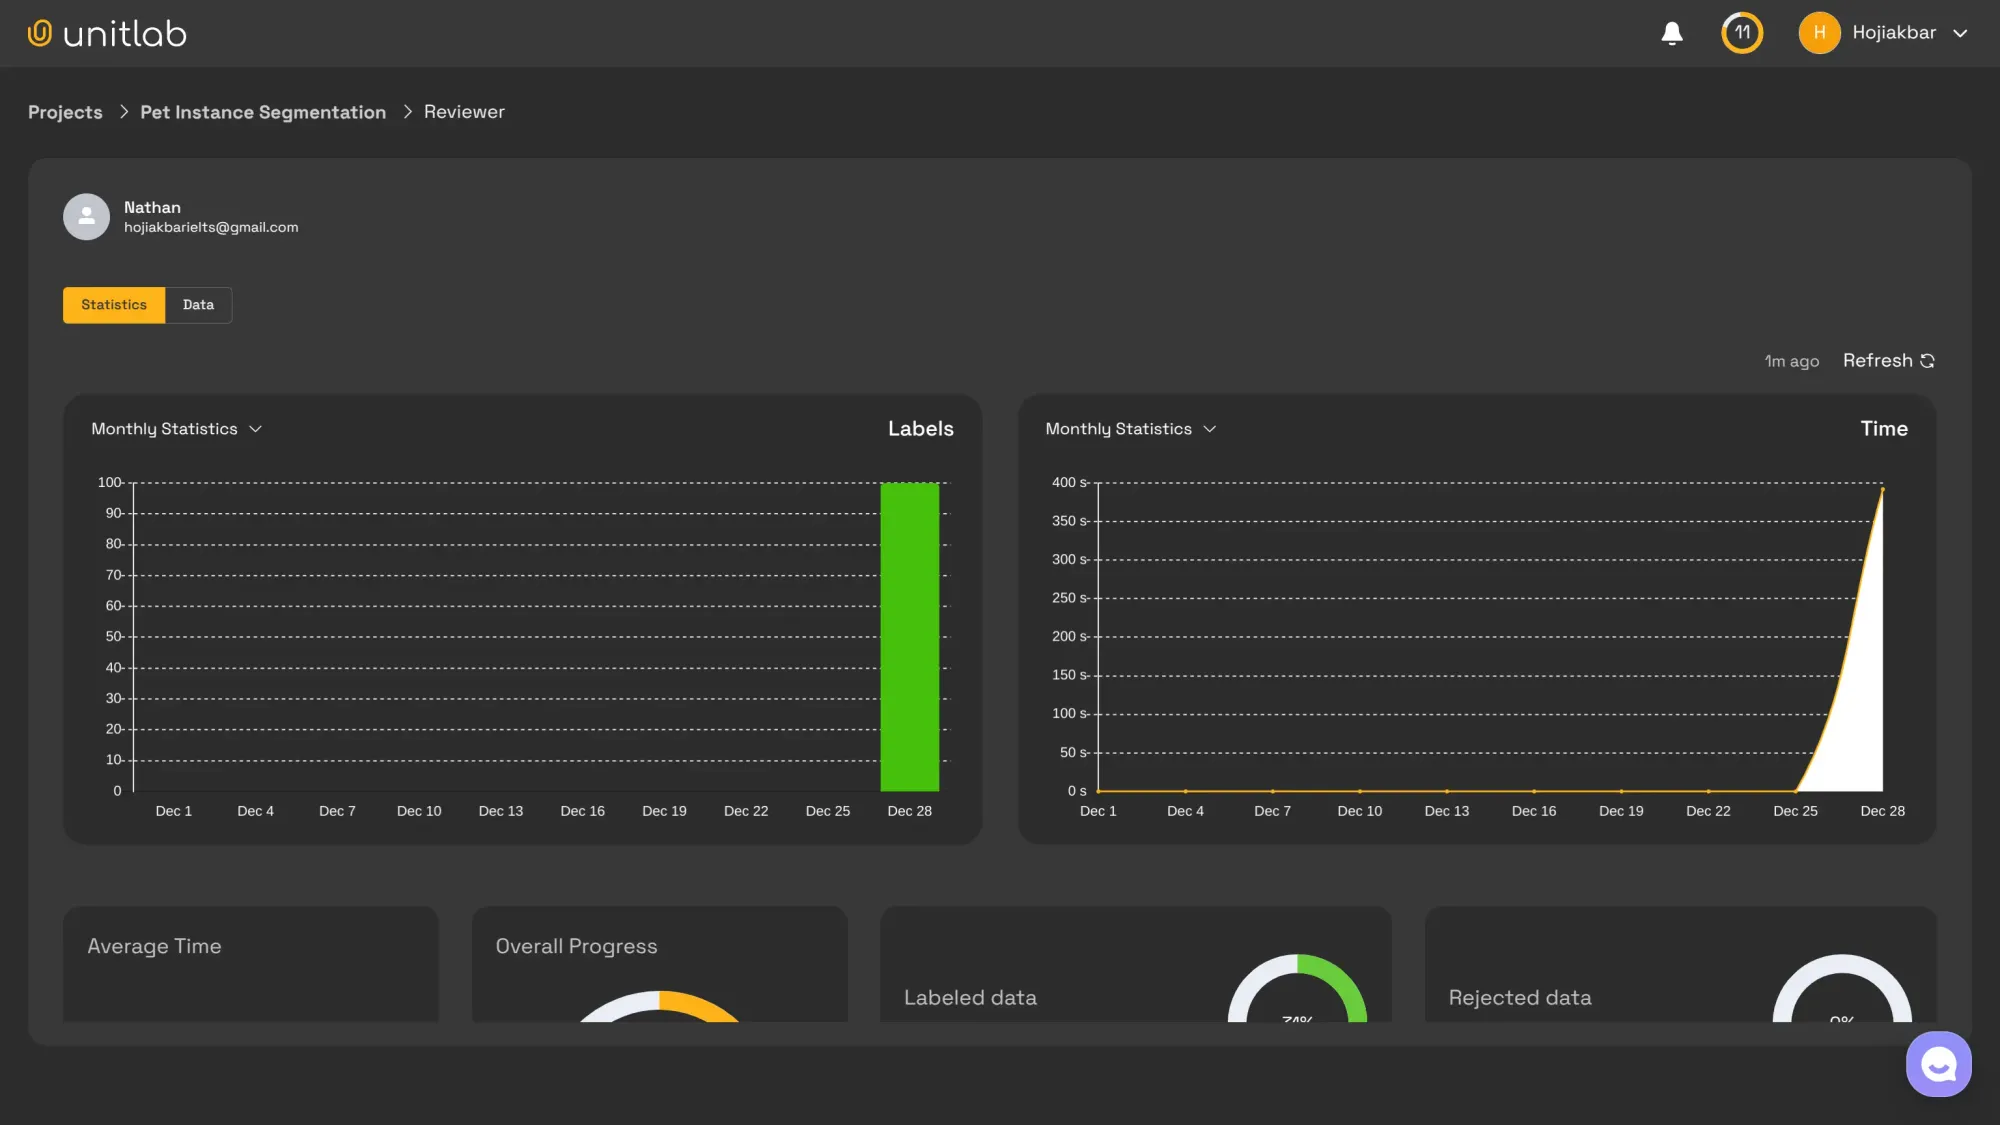2000x1125 pixels.
Task: Click Nathan's profile picture
Action: 86,216
